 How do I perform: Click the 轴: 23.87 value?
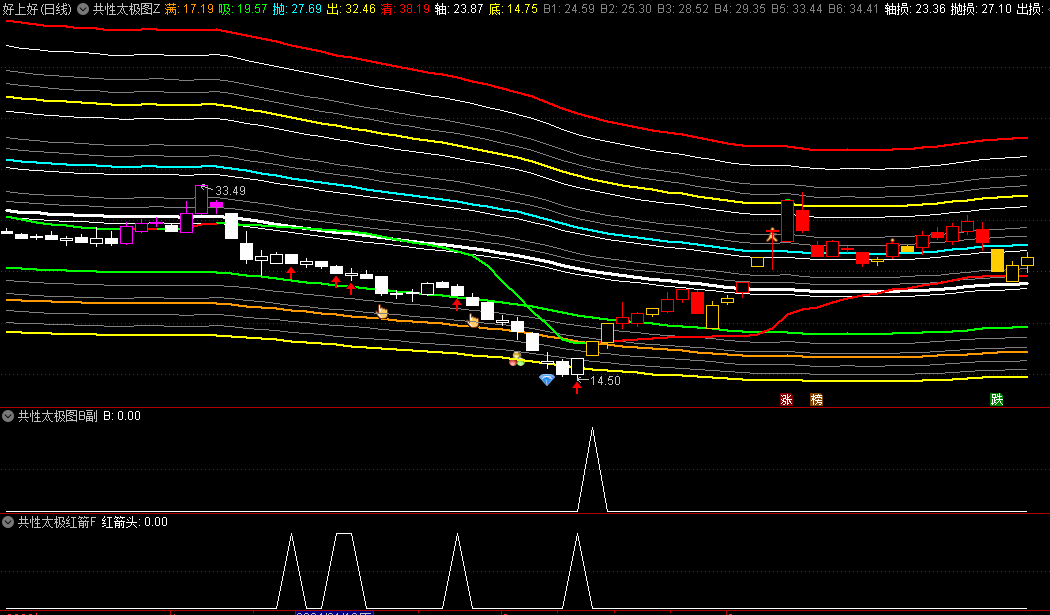pos(459,9)
